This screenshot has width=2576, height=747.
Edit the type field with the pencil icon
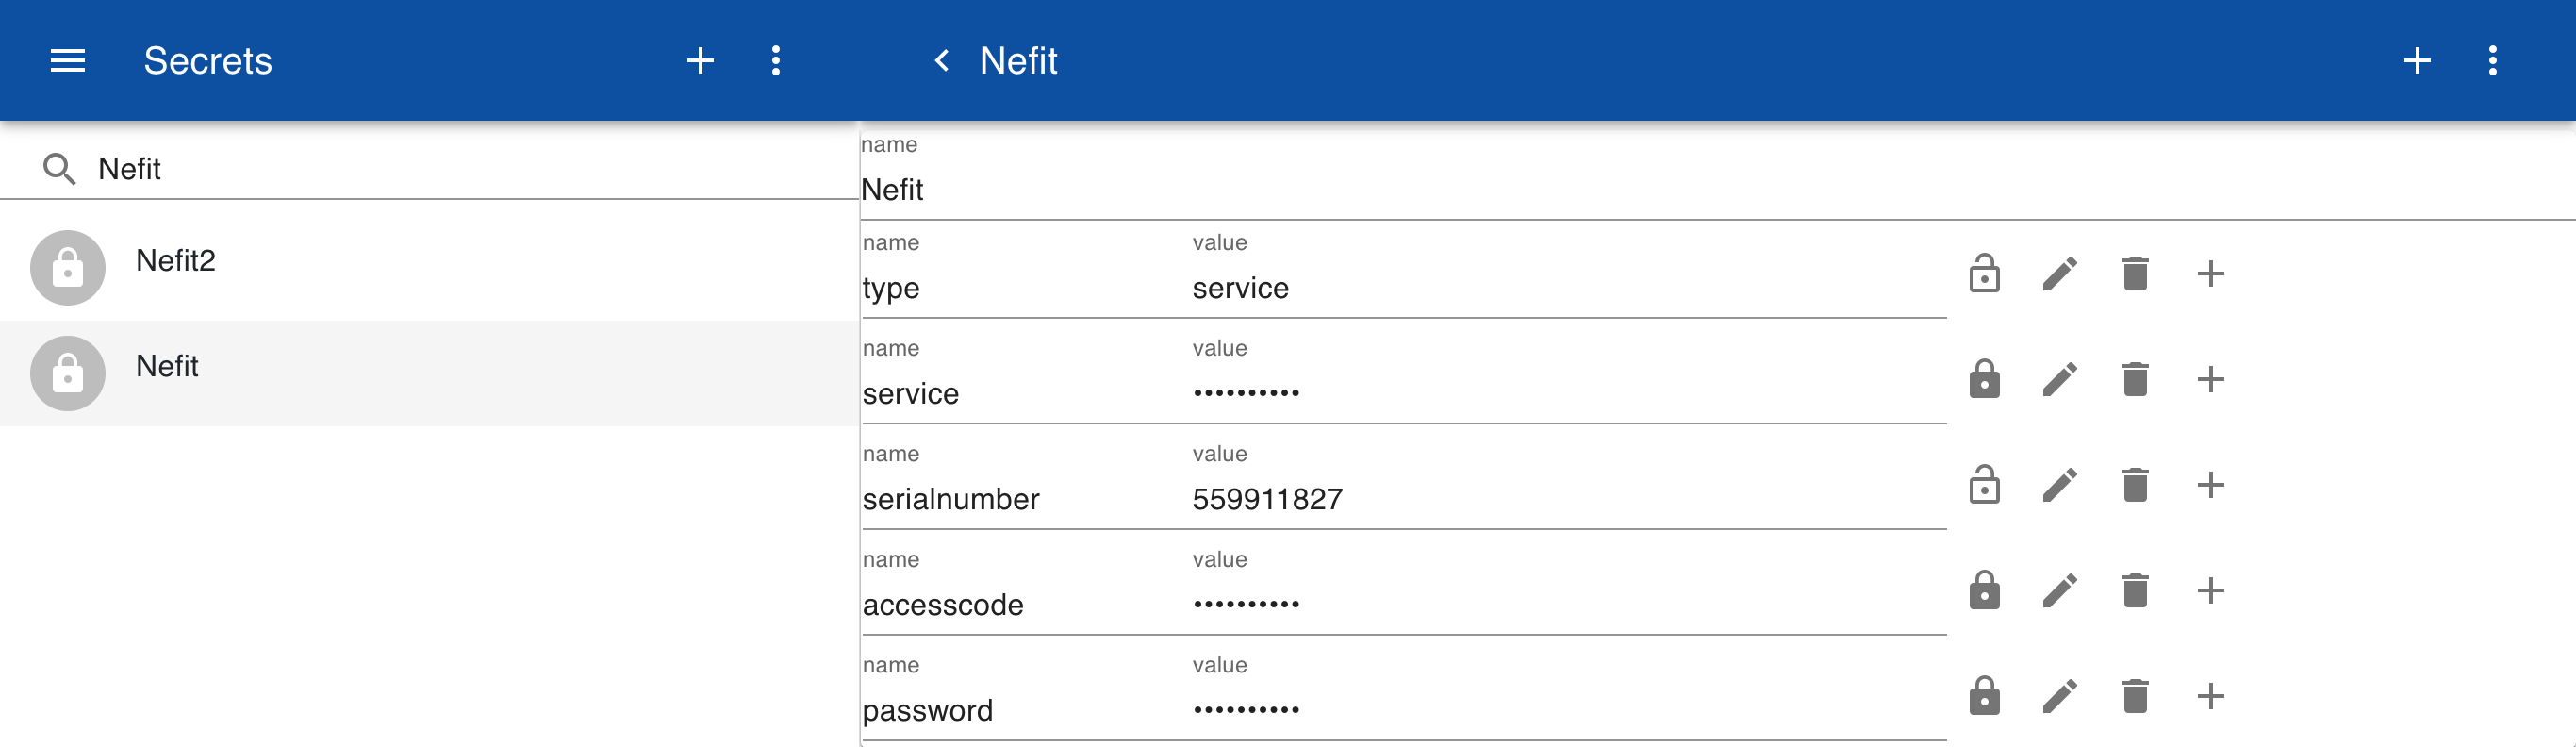pyautogui.click(x=2059, y=273)
